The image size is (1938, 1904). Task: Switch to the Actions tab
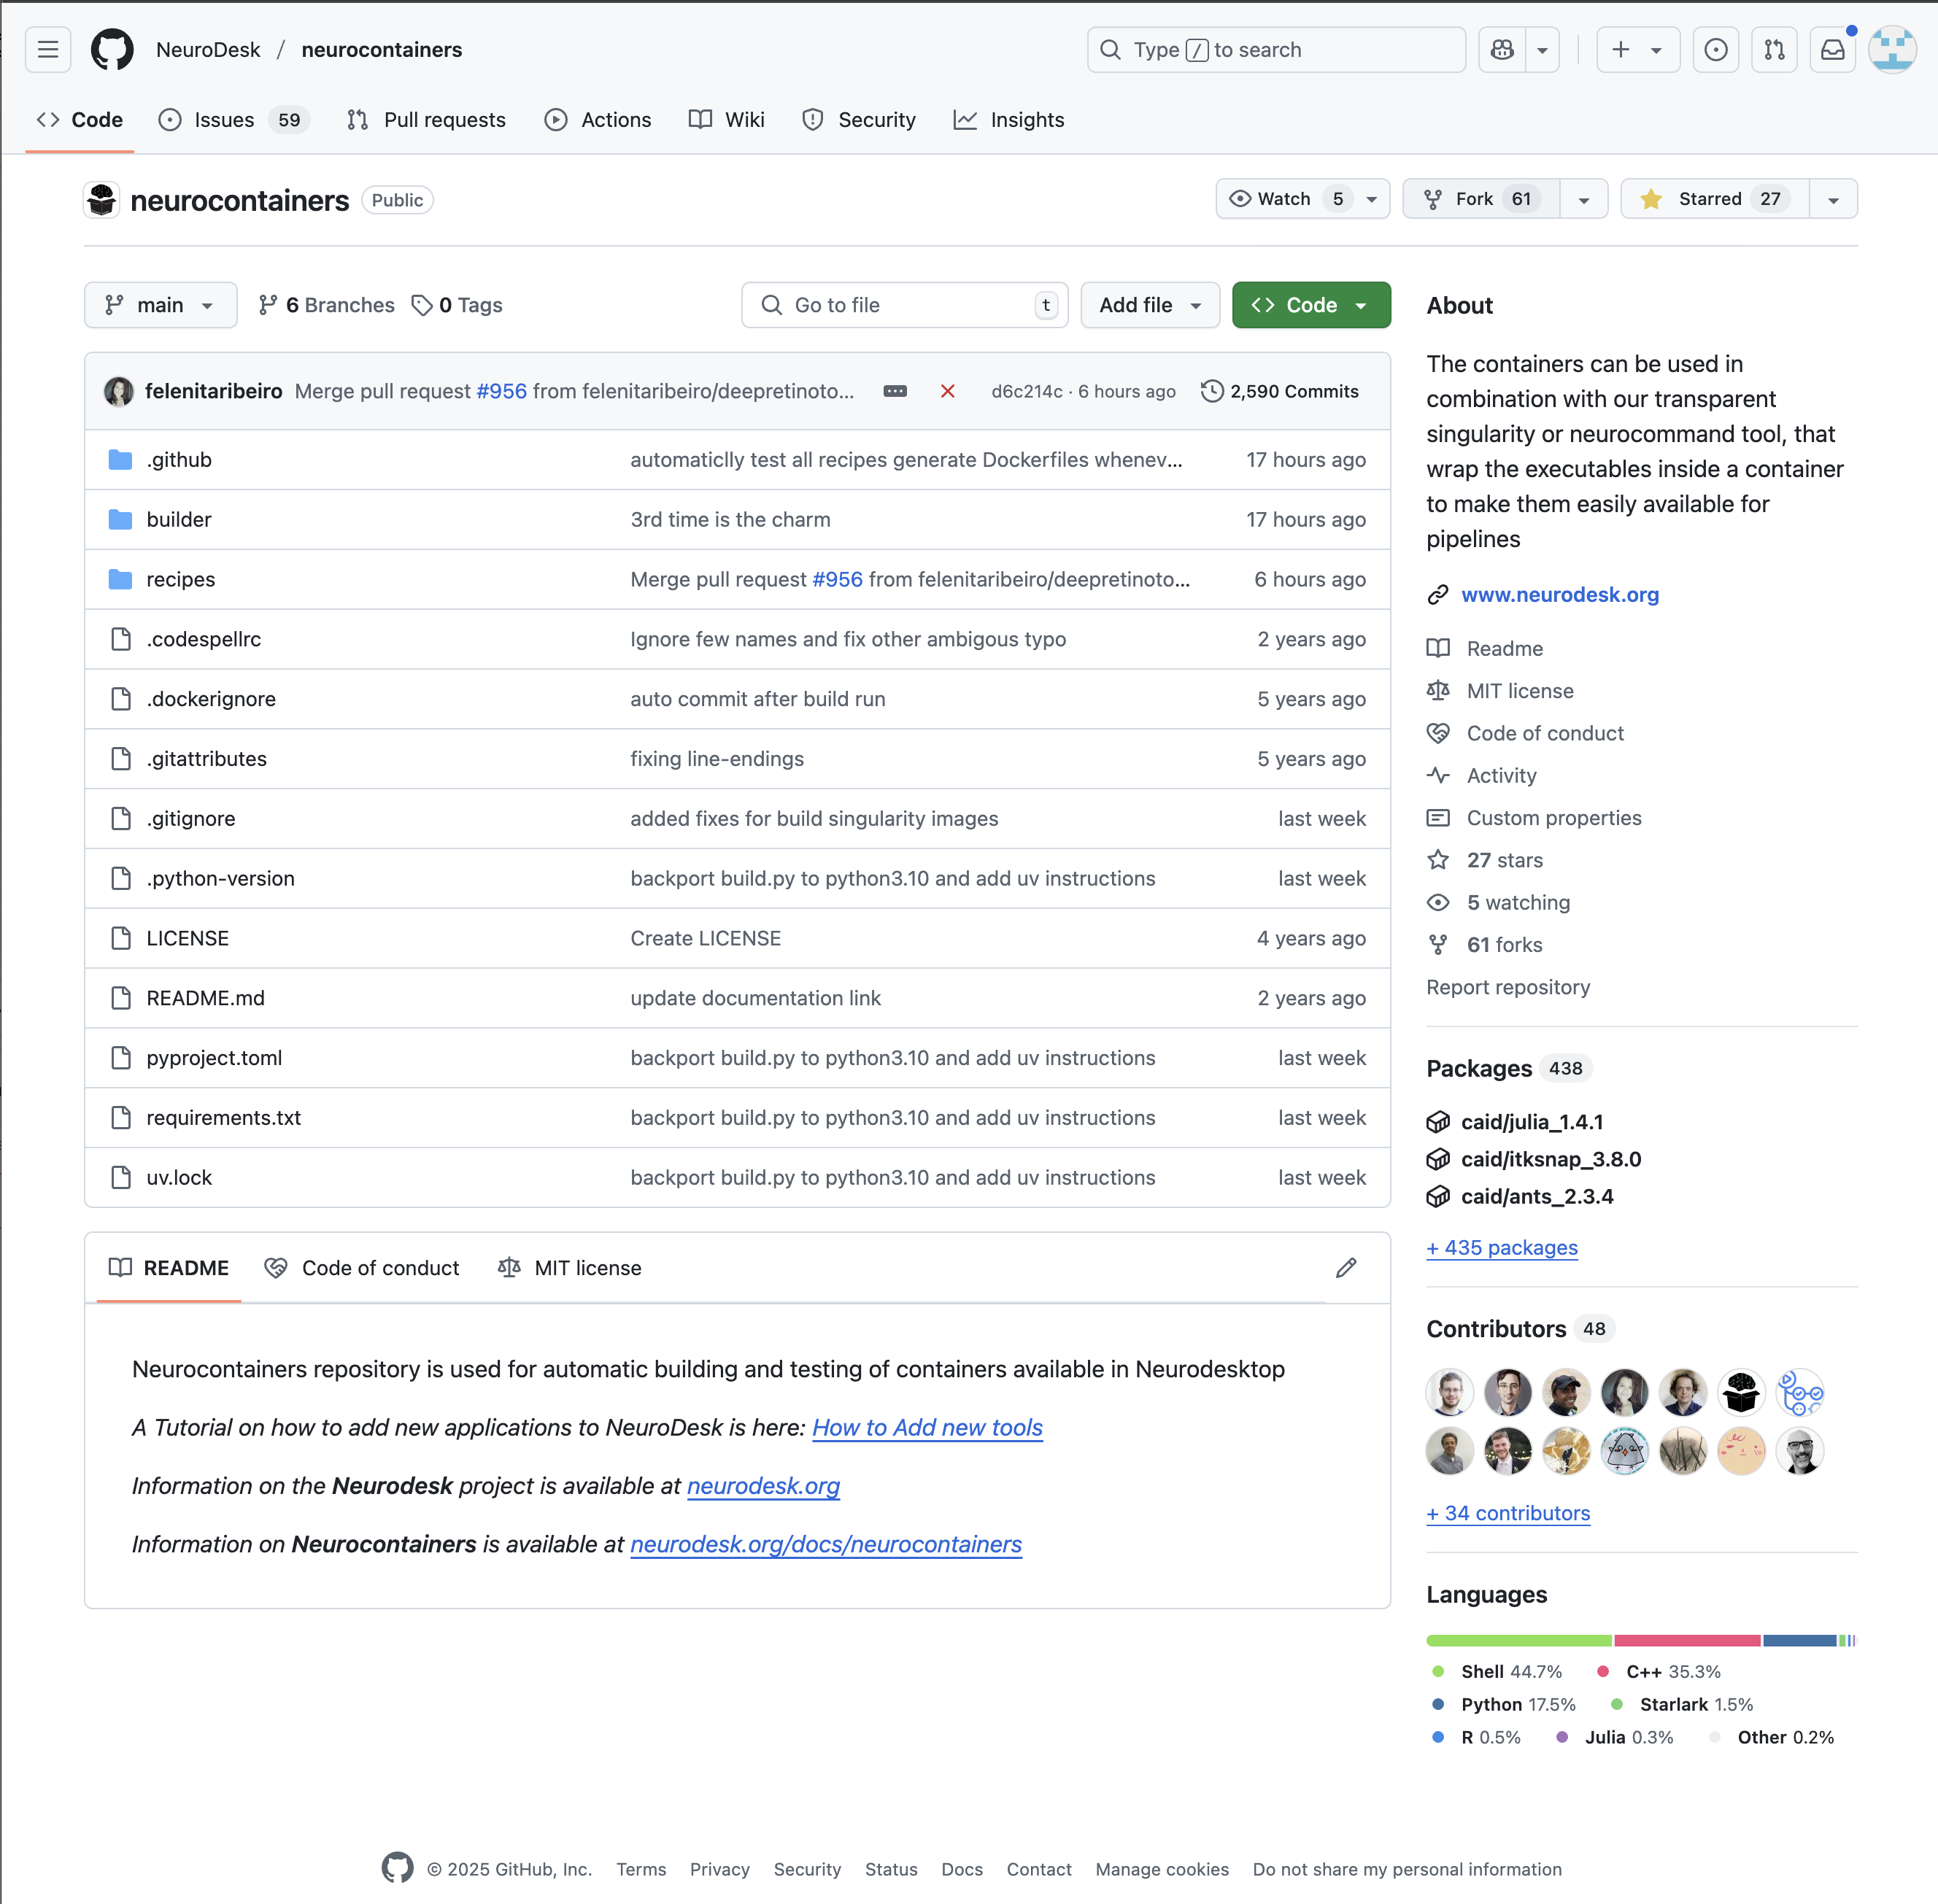click(x=598, y=120)
